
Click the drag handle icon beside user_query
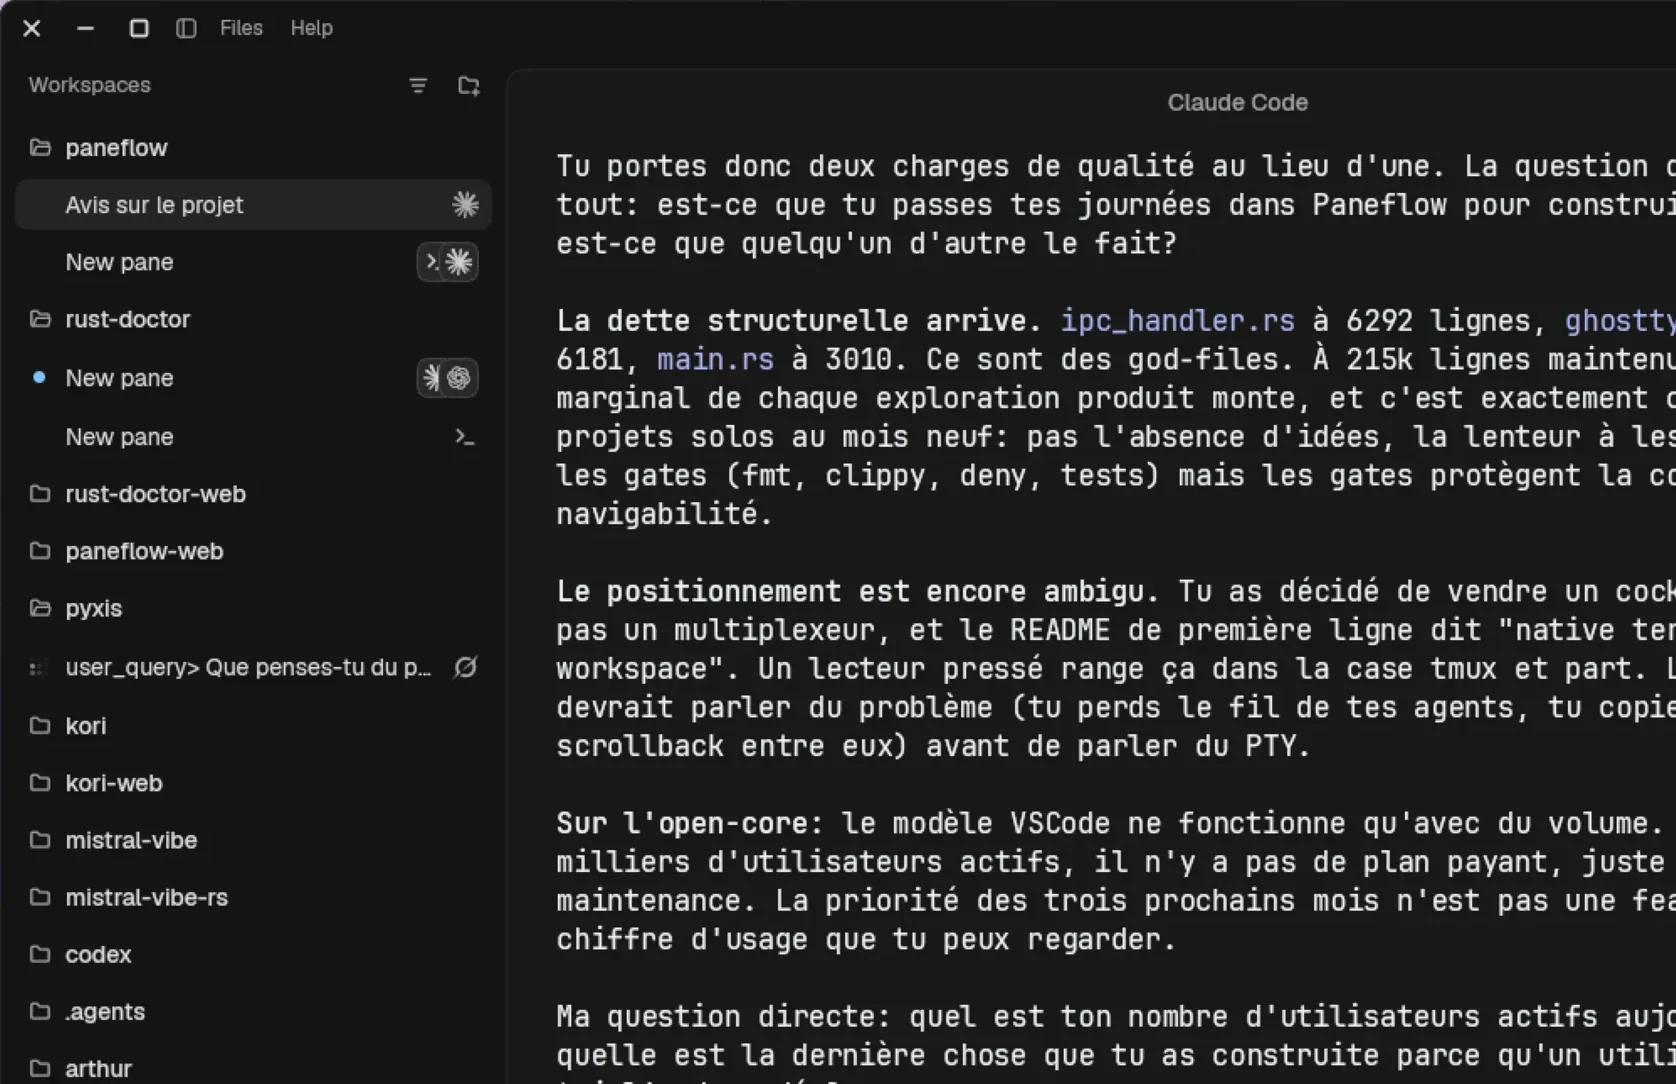[x=38, y=668]
